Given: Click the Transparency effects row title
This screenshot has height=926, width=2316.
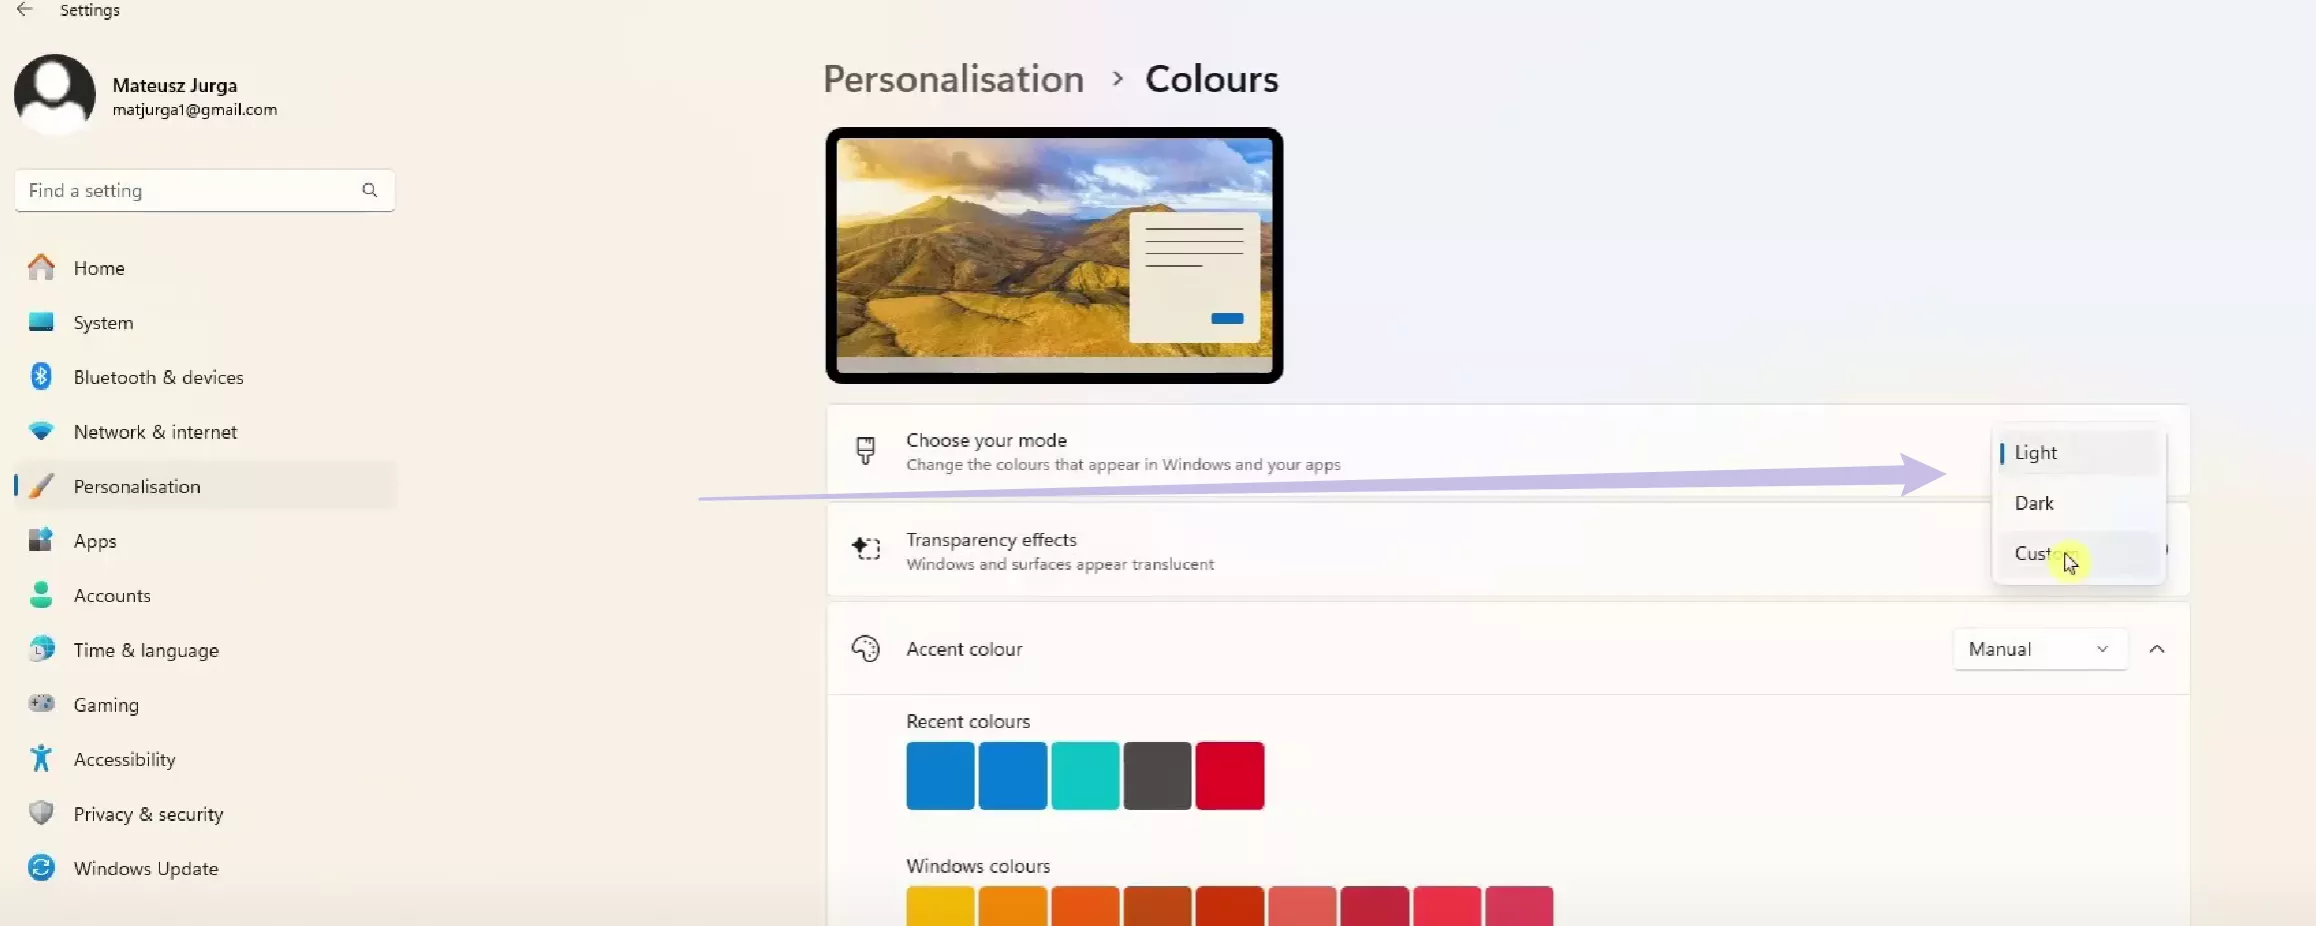Looking at the screenshot, I should pyautogui.click(x=991, y=539).
